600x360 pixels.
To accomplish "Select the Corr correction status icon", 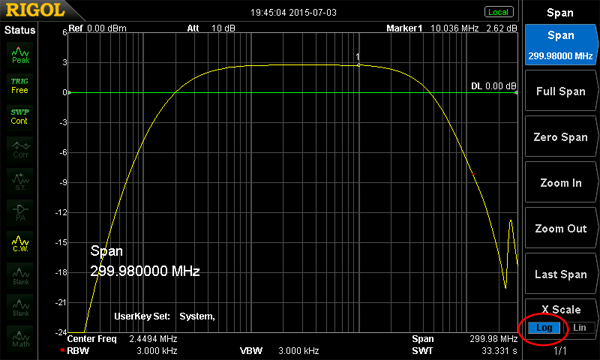I will click(x=20, y=150).
